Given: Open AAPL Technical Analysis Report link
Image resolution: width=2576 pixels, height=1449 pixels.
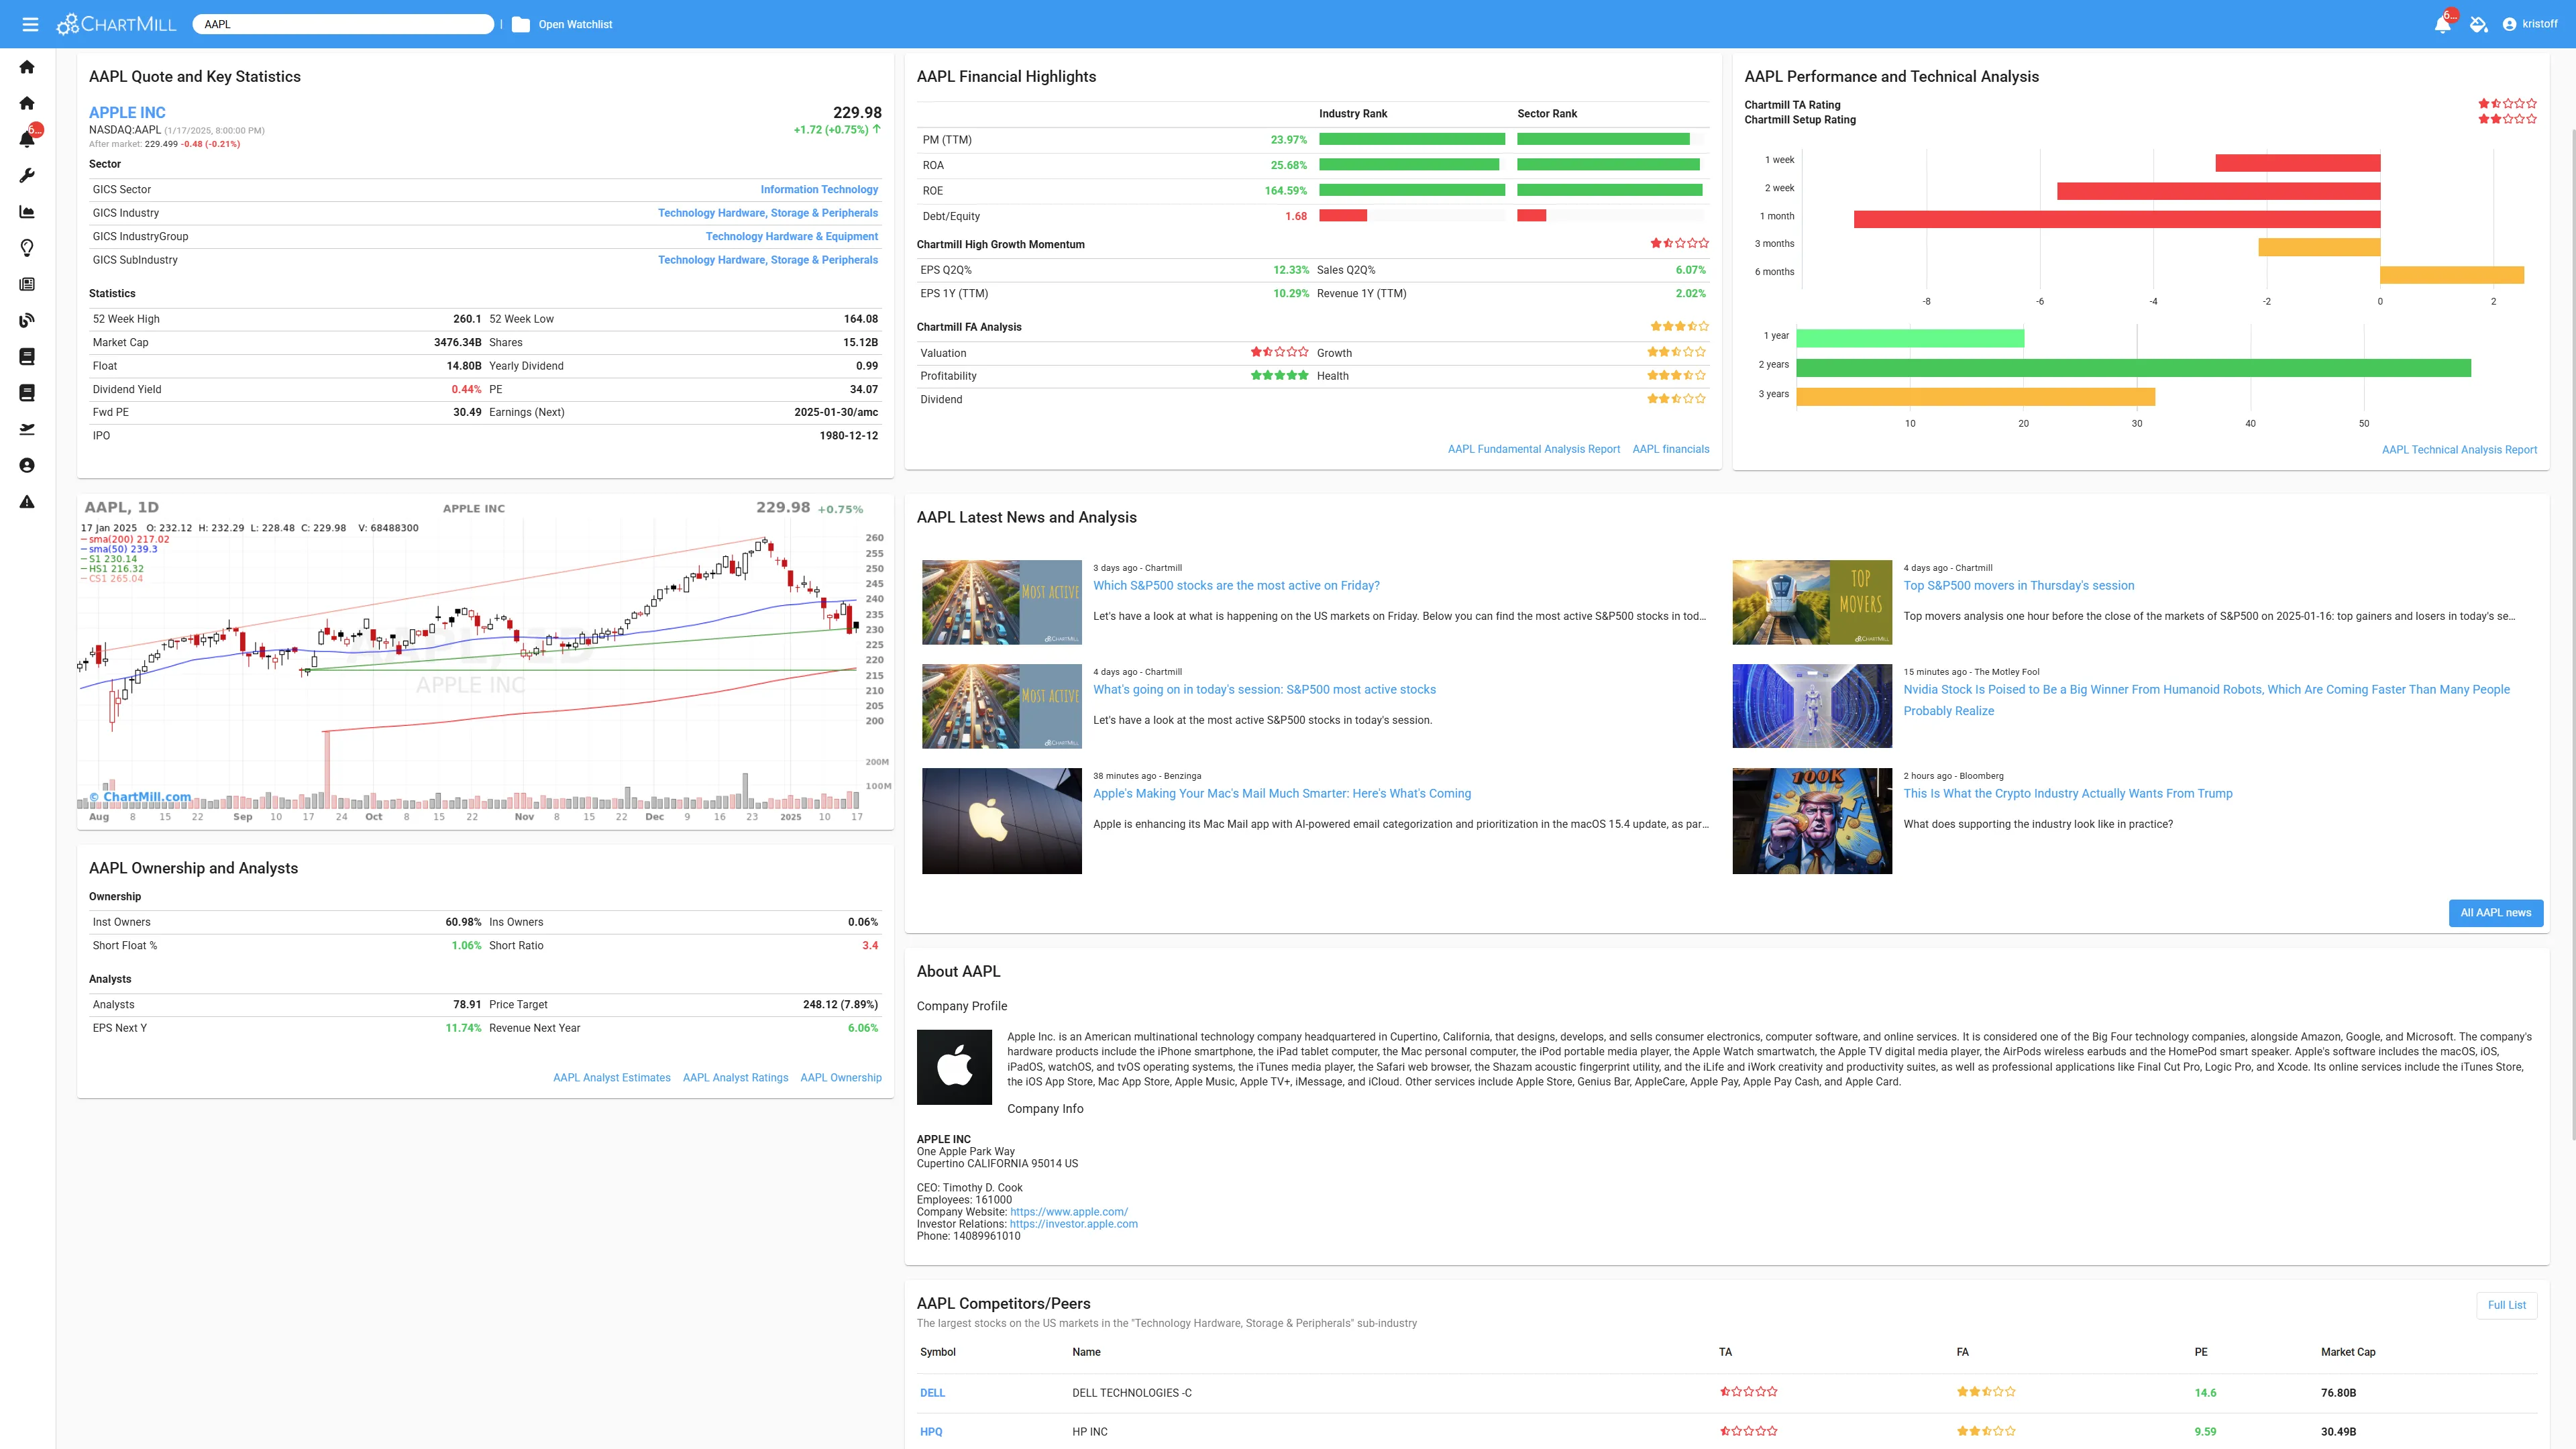Looking at the screenshot, I should [x=2459, y=450].
